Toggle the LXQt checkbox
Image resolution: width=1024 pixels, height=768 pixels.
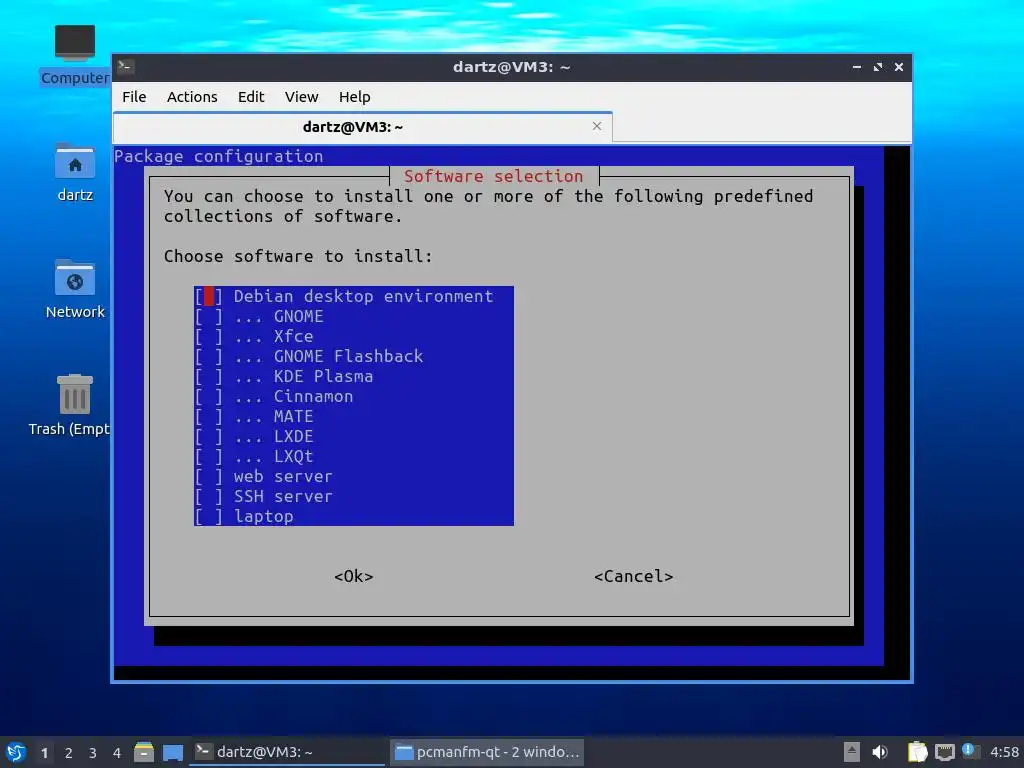[209, 456]
